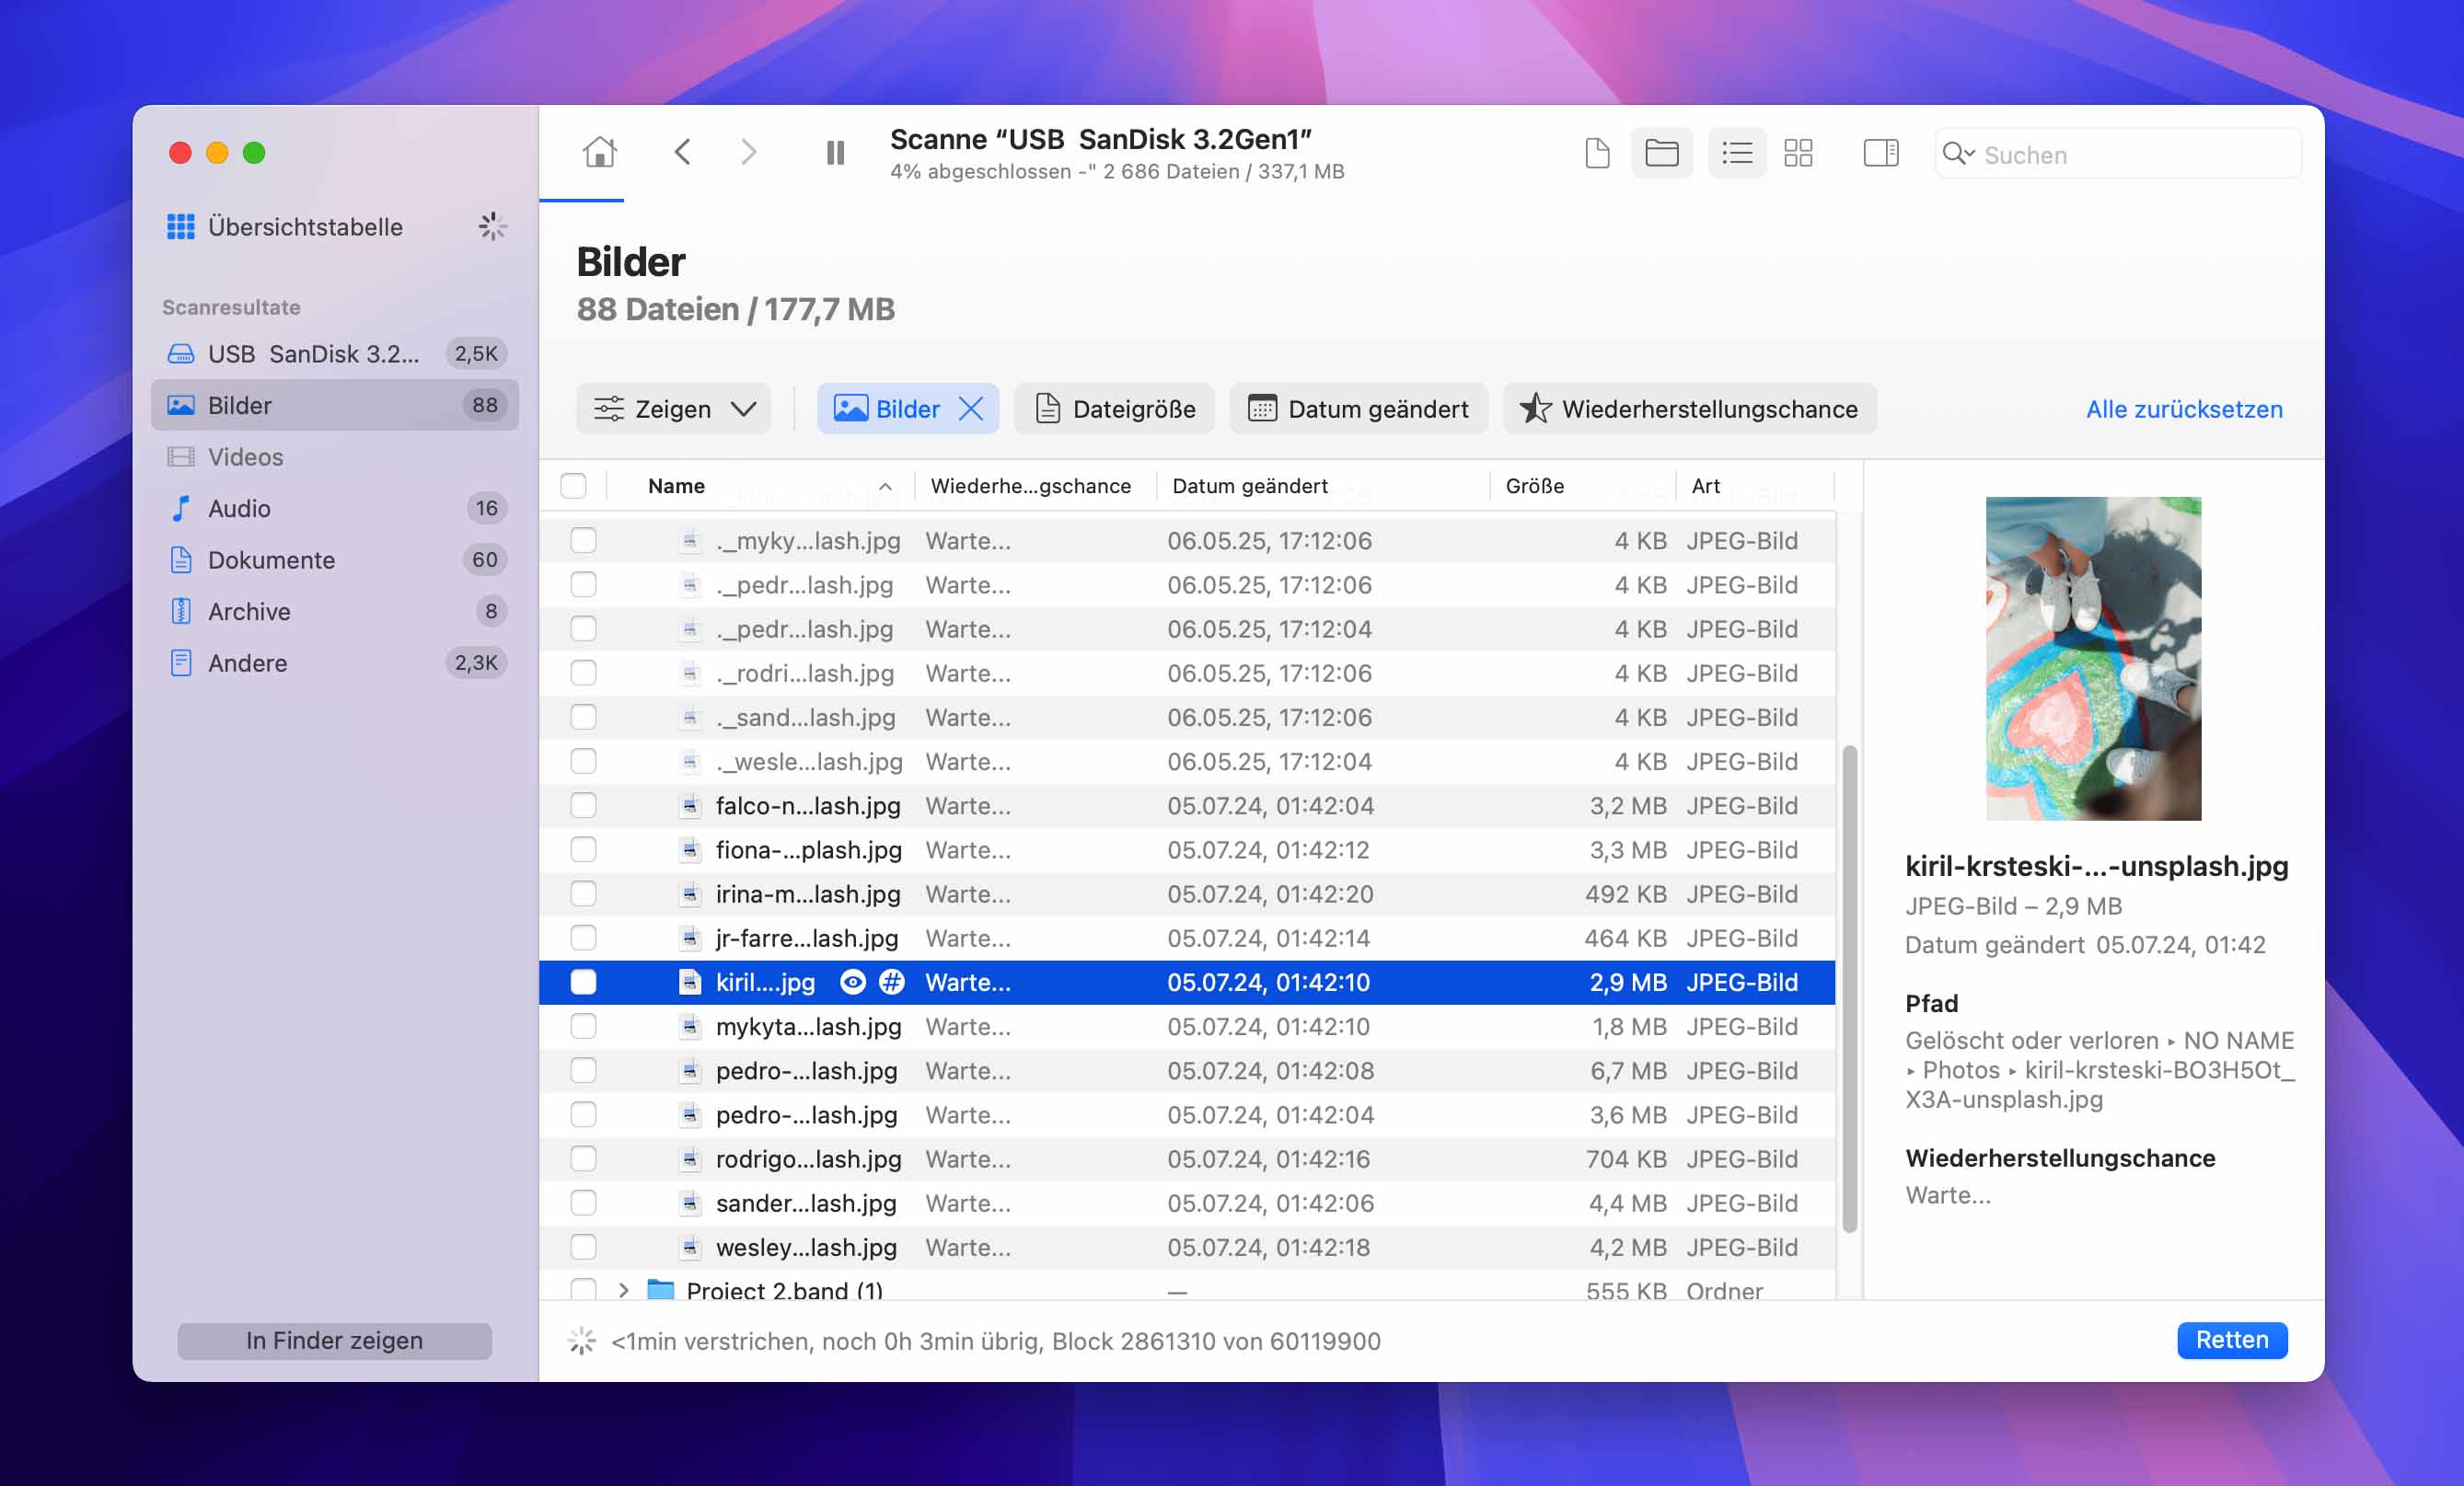Image resolution: width=2464 pixels, height=1486 pixels.
Task: Click the pedro-...lash.jpg 6,7 MB file icon
Action: (x=689, y=1071)
